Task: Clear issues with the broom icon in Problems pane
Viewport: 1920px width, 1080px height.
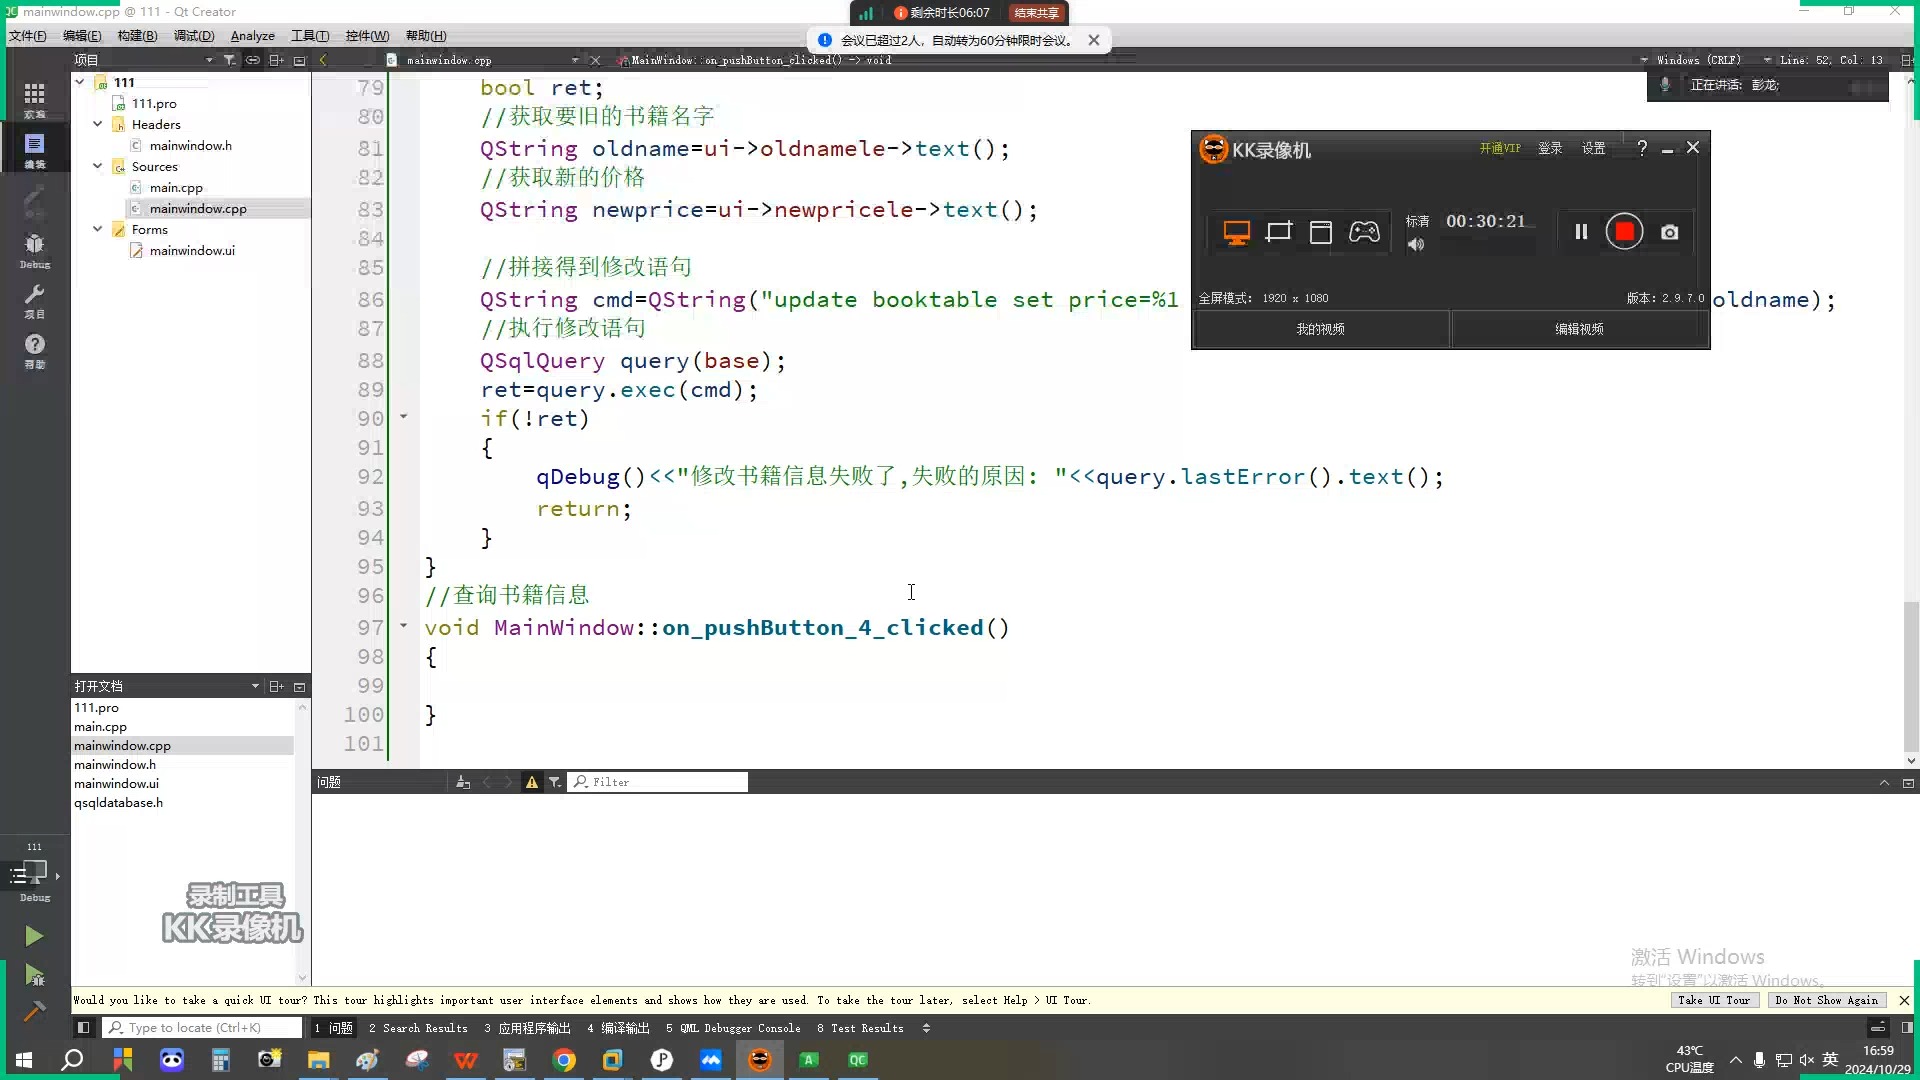Action: click(462, 781)
